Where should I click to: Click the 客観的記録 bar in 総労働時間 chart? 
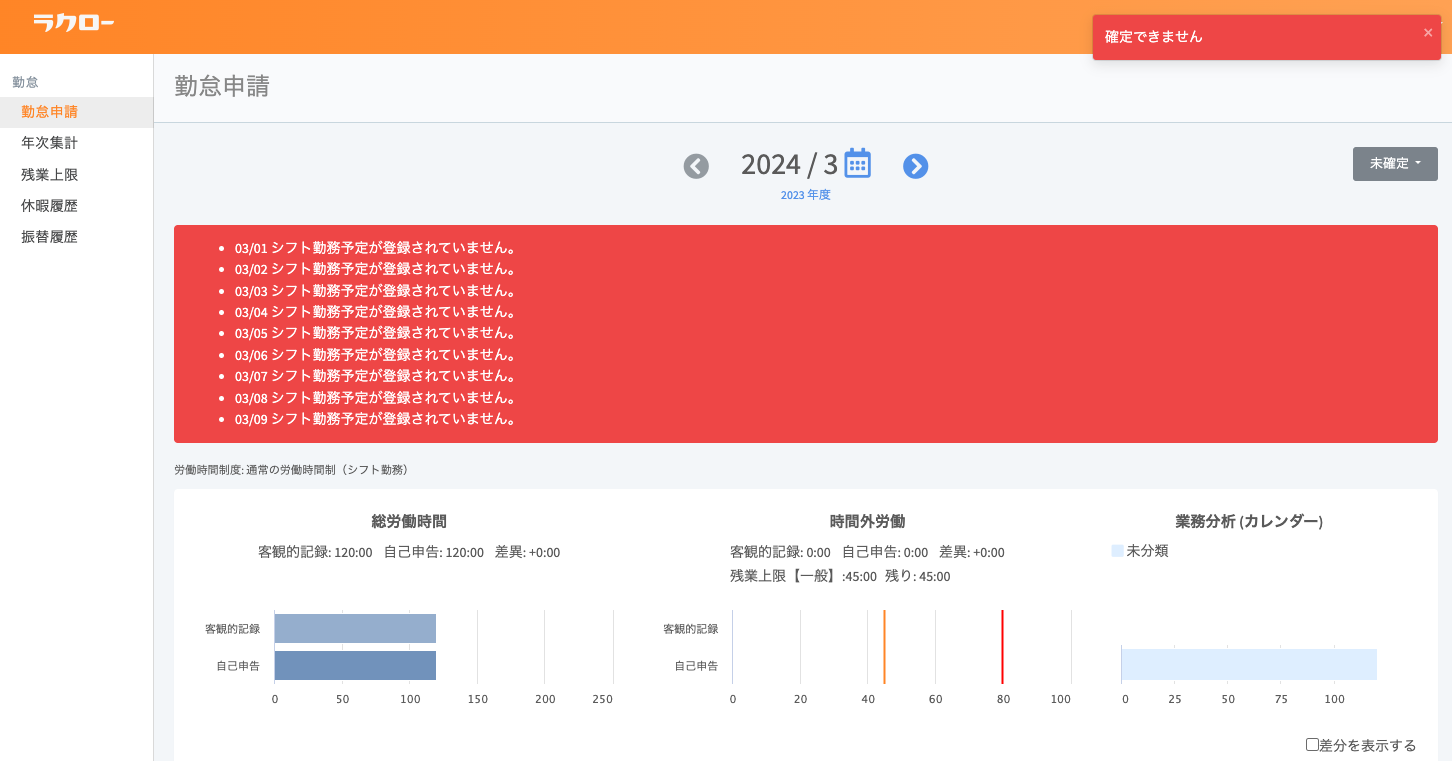(355, 628)
